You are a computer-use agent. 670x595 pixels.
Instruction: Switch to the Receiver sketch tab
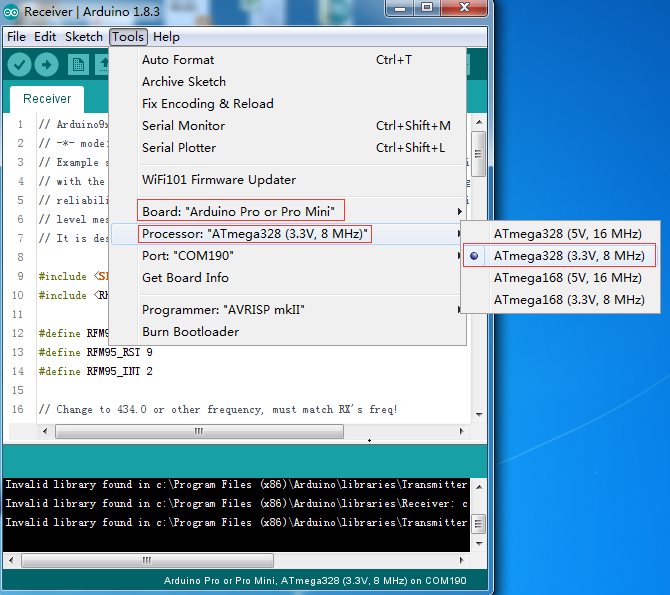[x=47, y=99]
